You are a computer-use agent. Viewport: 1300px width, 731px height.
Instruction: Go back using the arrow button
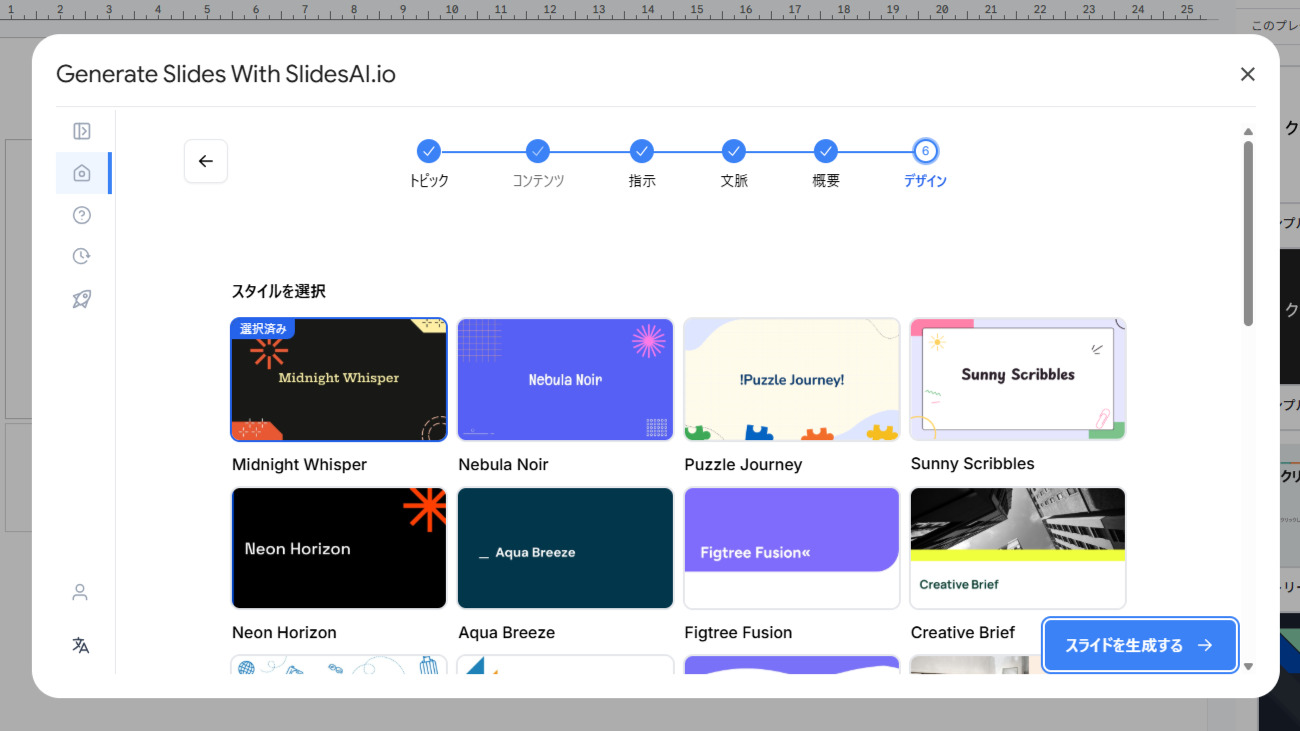pos(205,161)
